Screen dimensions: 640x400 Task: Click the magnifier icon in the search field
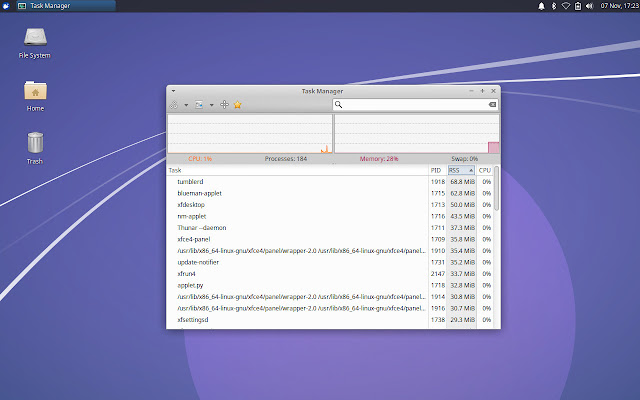(338, 105)
